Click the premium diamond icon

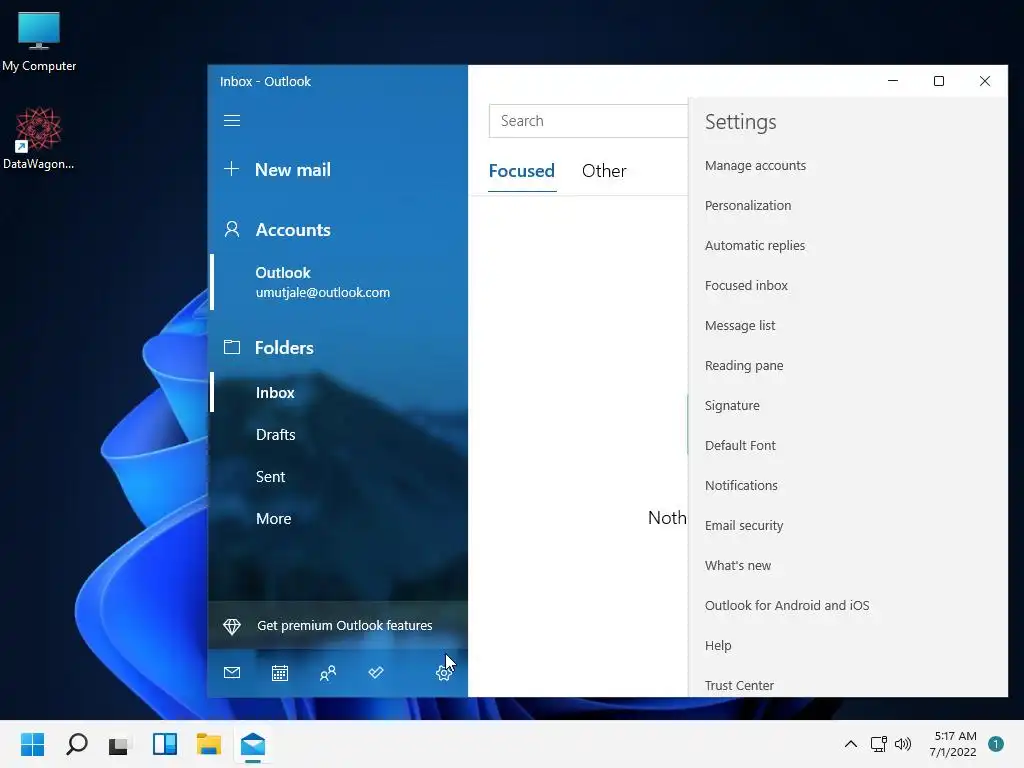click(x=232, y=626)
